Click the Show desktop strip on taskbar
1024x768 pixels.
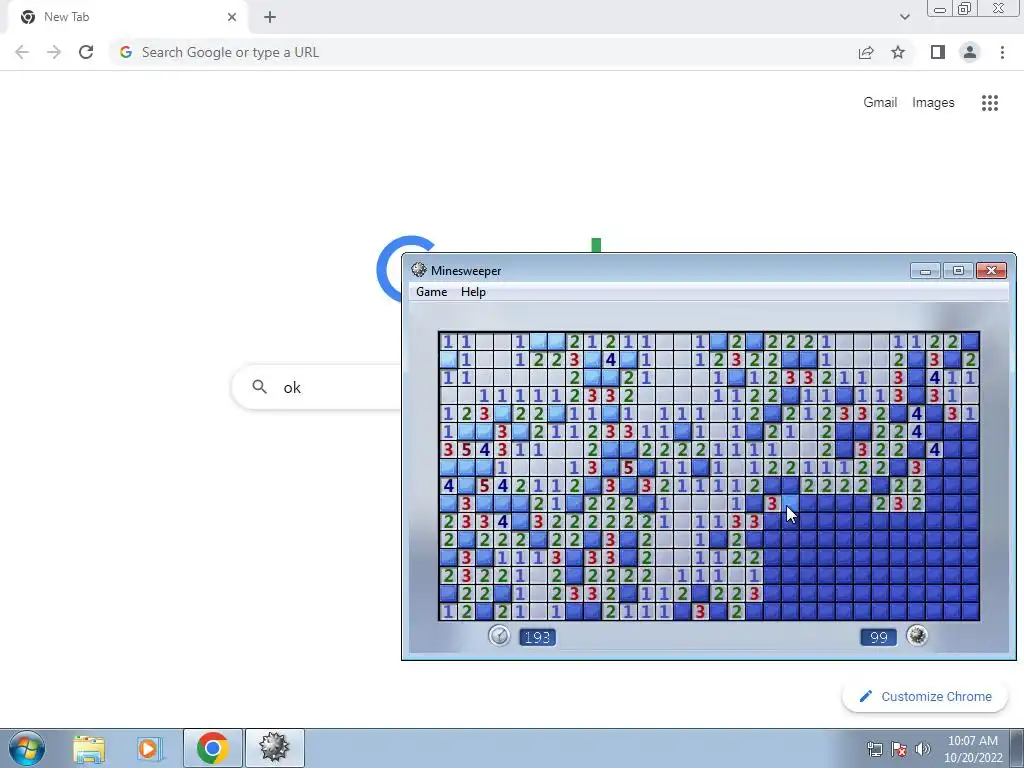pos(1017,748)
